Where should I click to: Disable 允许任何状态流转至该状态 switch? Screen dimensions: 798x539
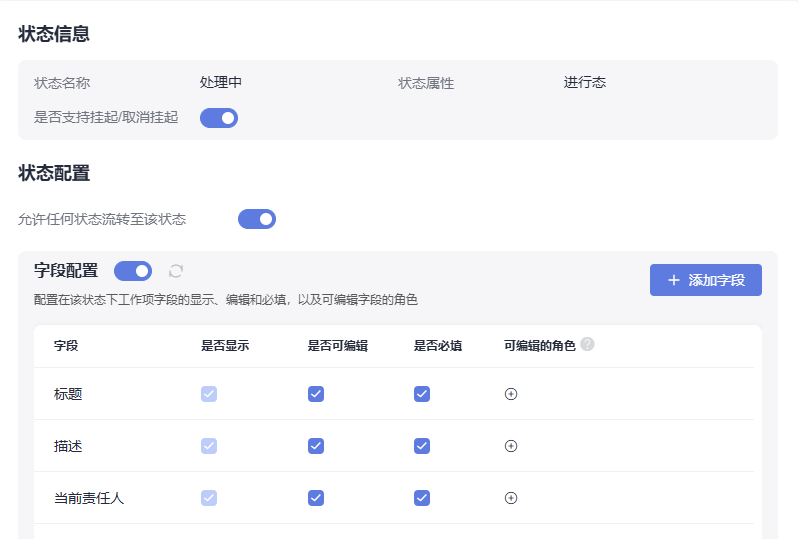click(x=256, y=219)
